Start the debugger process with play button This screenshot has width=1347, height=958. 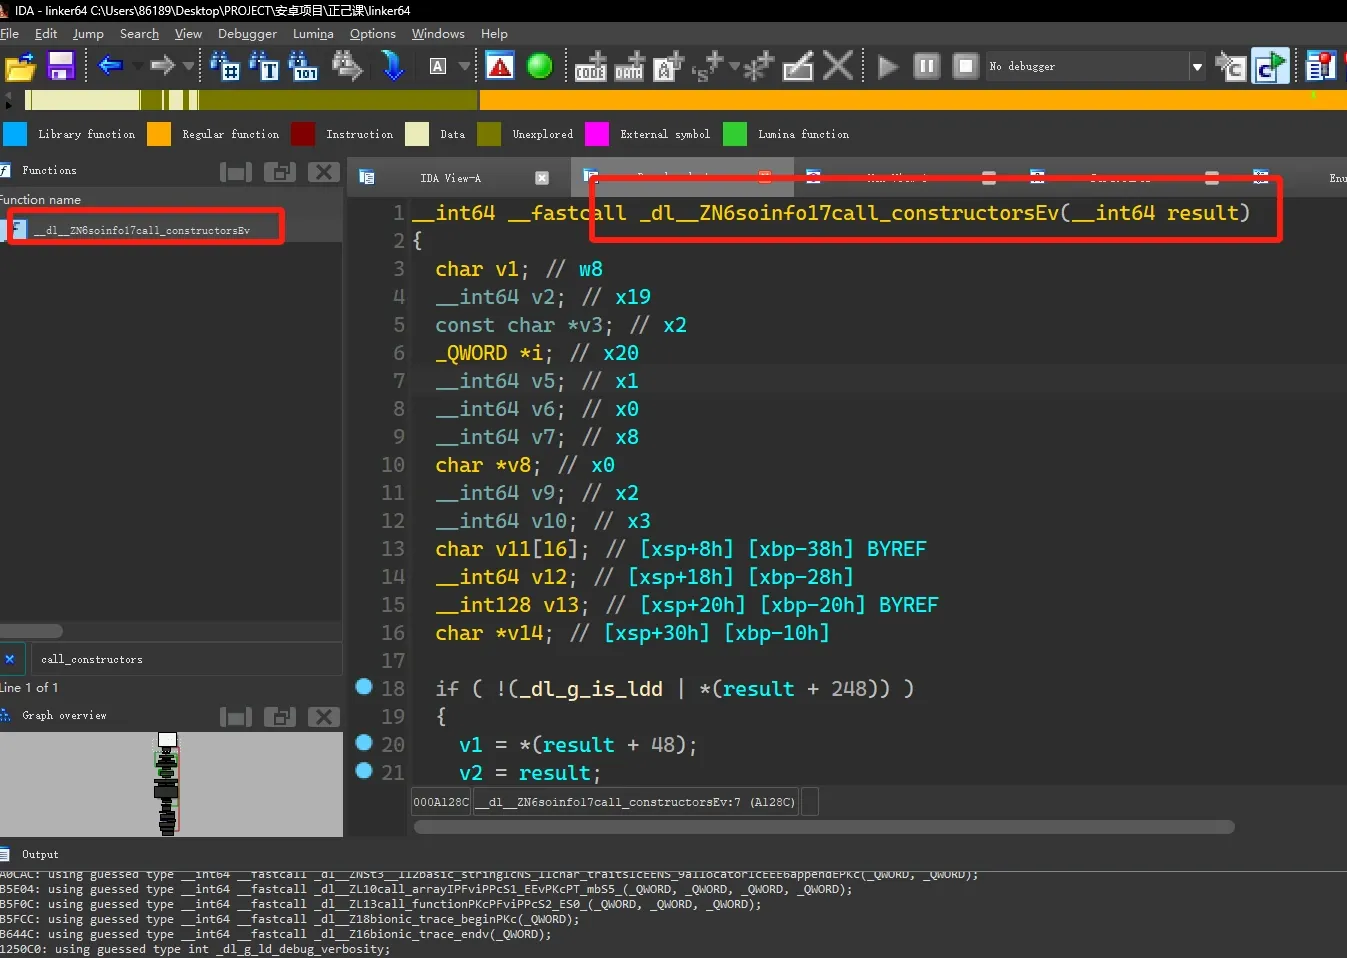pyautogui.click(x=887, y=67)
